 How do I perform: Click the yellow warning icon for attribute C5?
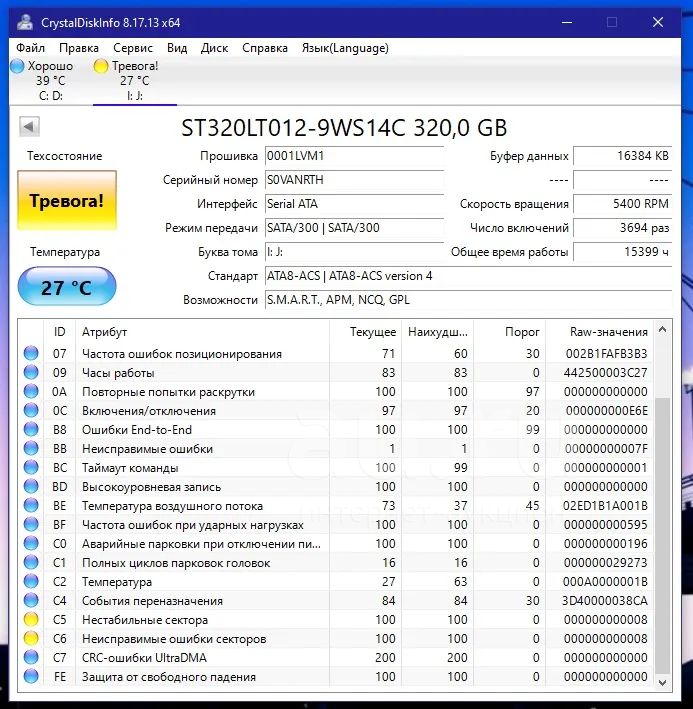tap(31, 619)
